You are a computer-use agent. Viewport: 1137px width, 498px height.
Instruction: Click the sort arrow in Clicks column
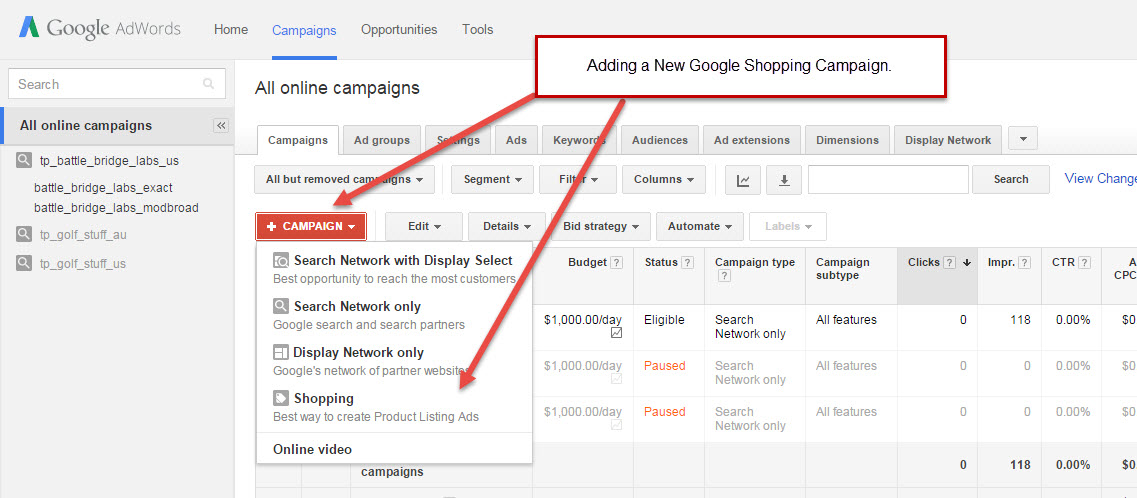click(x=967, y=262)
